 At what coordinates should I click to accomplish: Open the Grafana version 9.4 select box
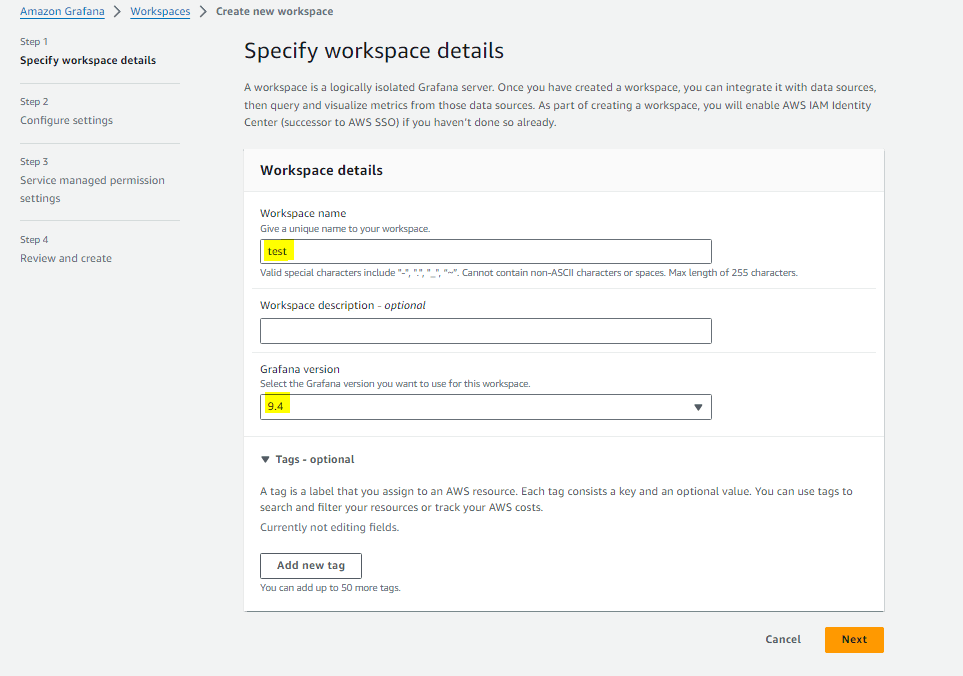(485, 407)
